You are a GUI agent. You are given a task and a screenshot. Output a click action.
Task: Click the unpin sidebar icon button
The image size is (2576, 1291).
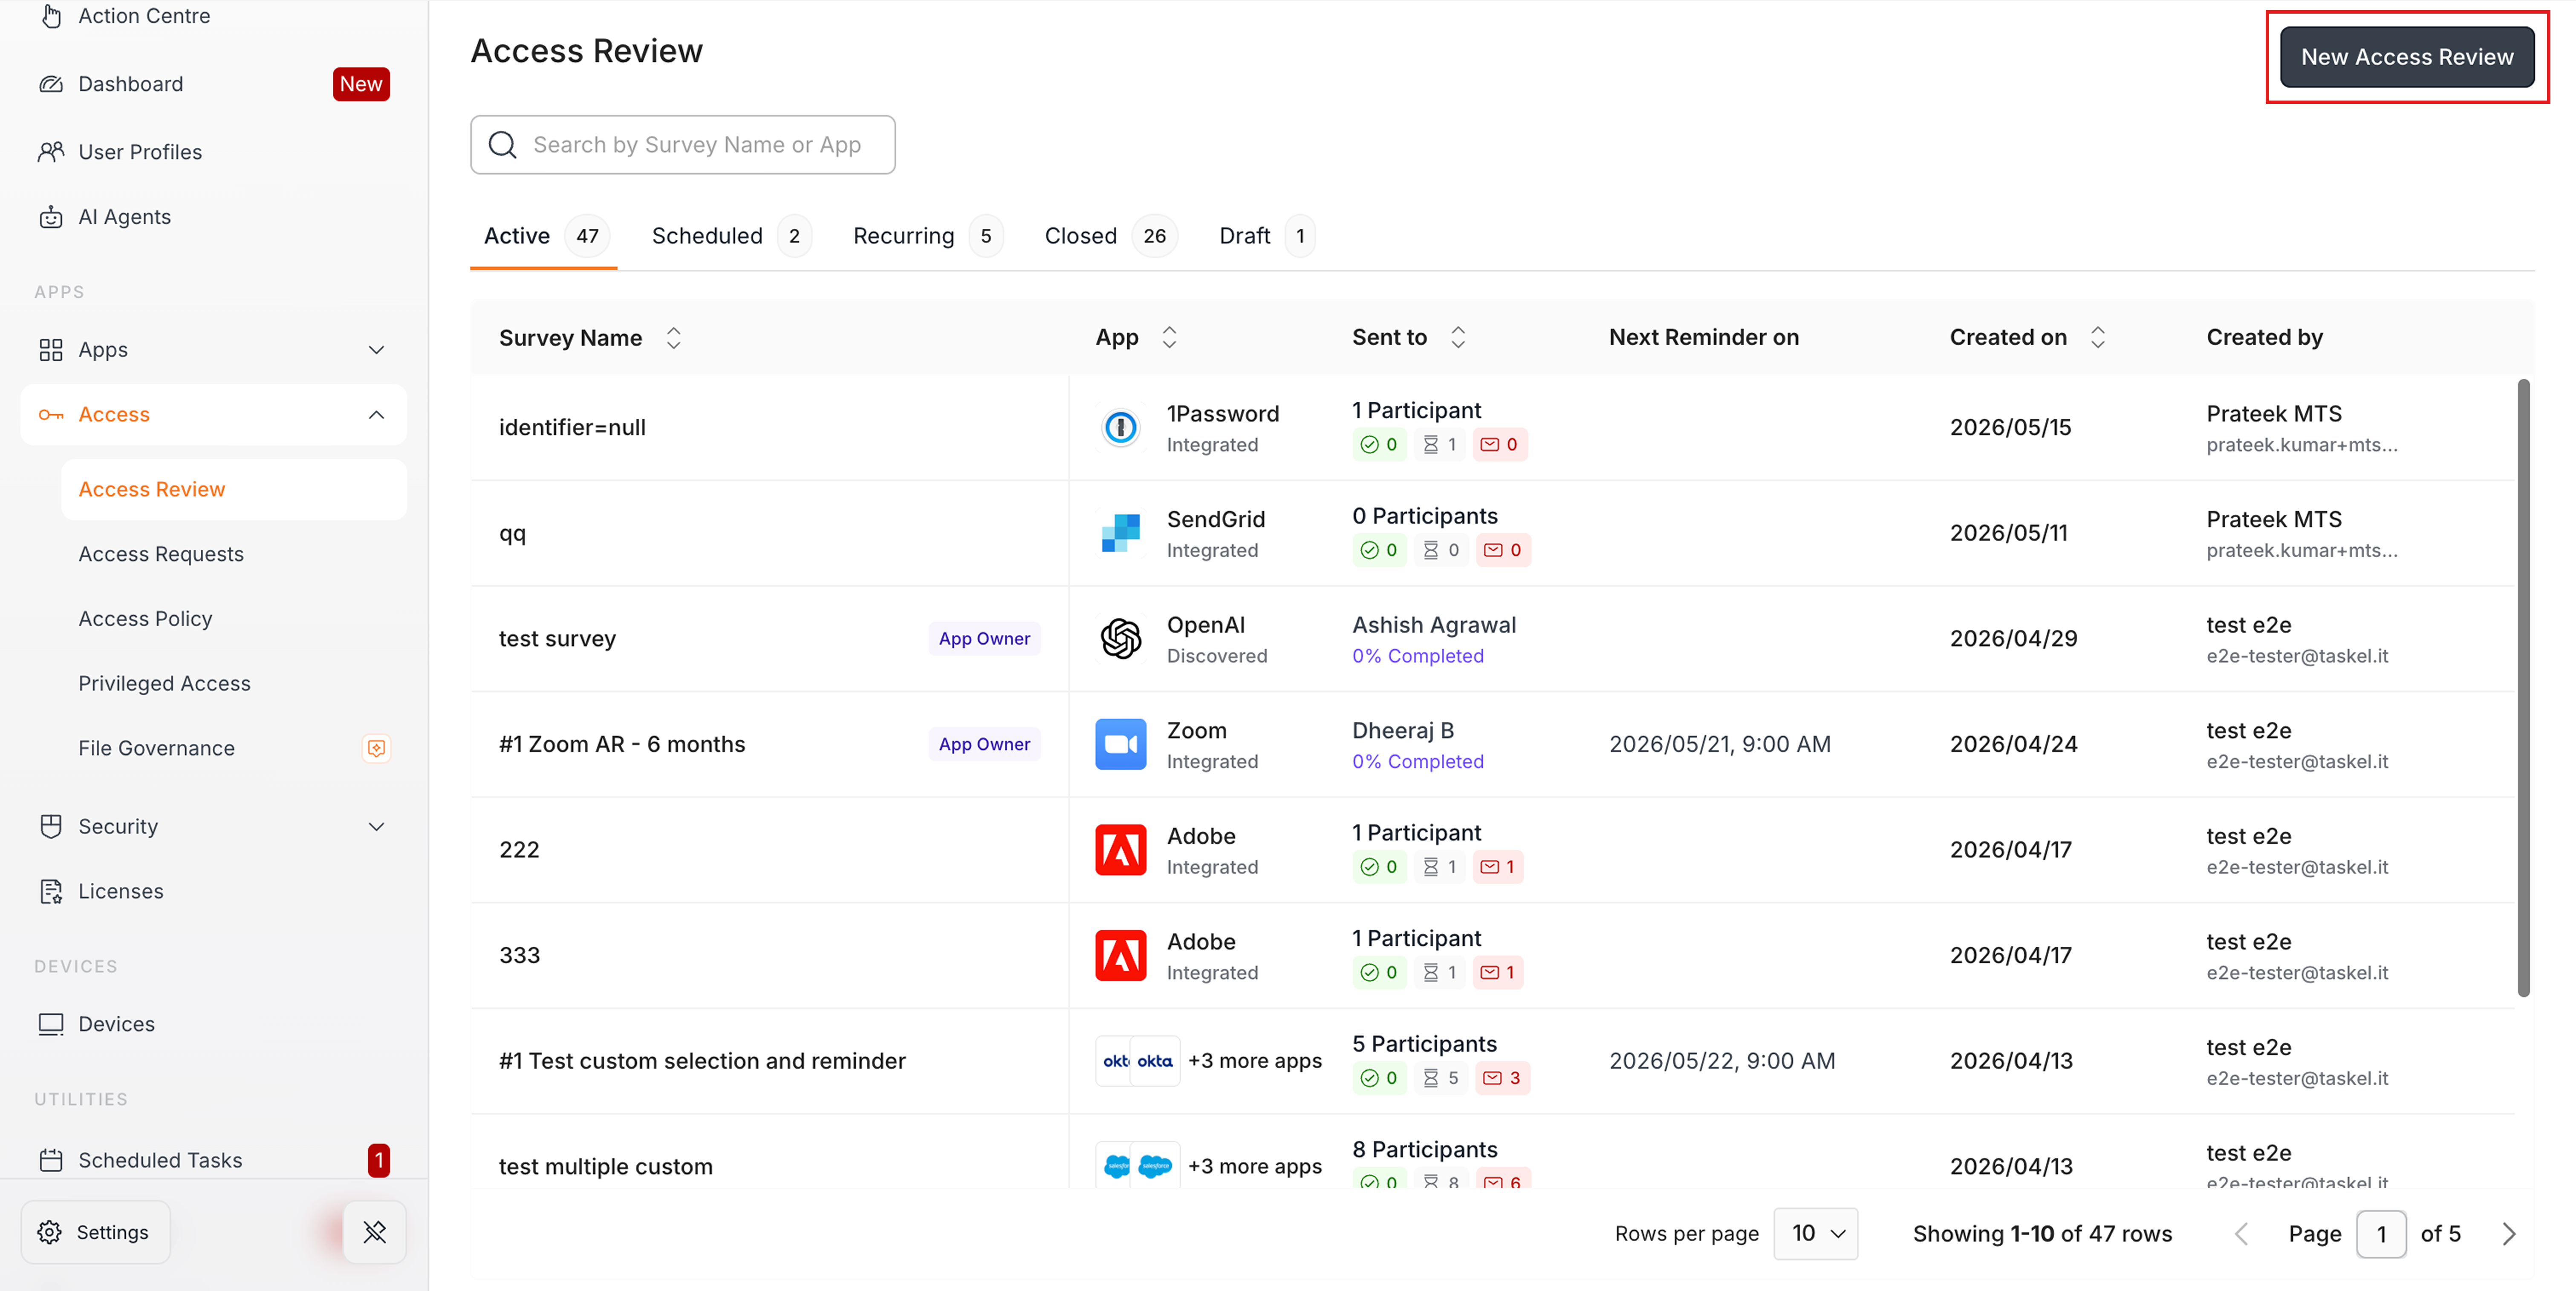point(375,1232)
